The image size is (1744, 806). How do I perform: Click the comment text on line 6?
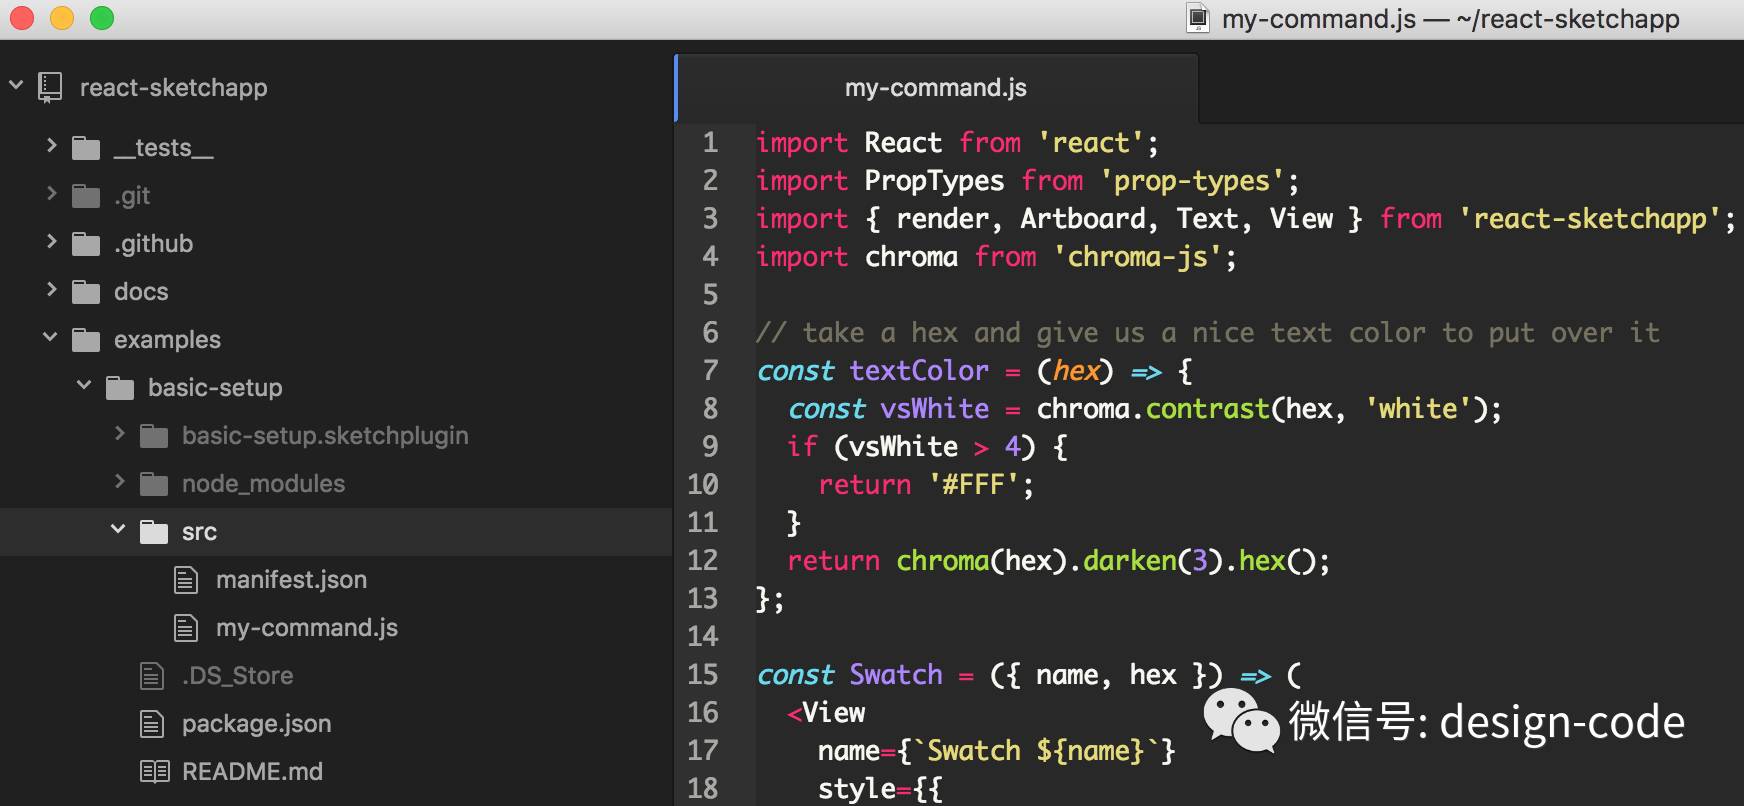tap(1208, 333)
